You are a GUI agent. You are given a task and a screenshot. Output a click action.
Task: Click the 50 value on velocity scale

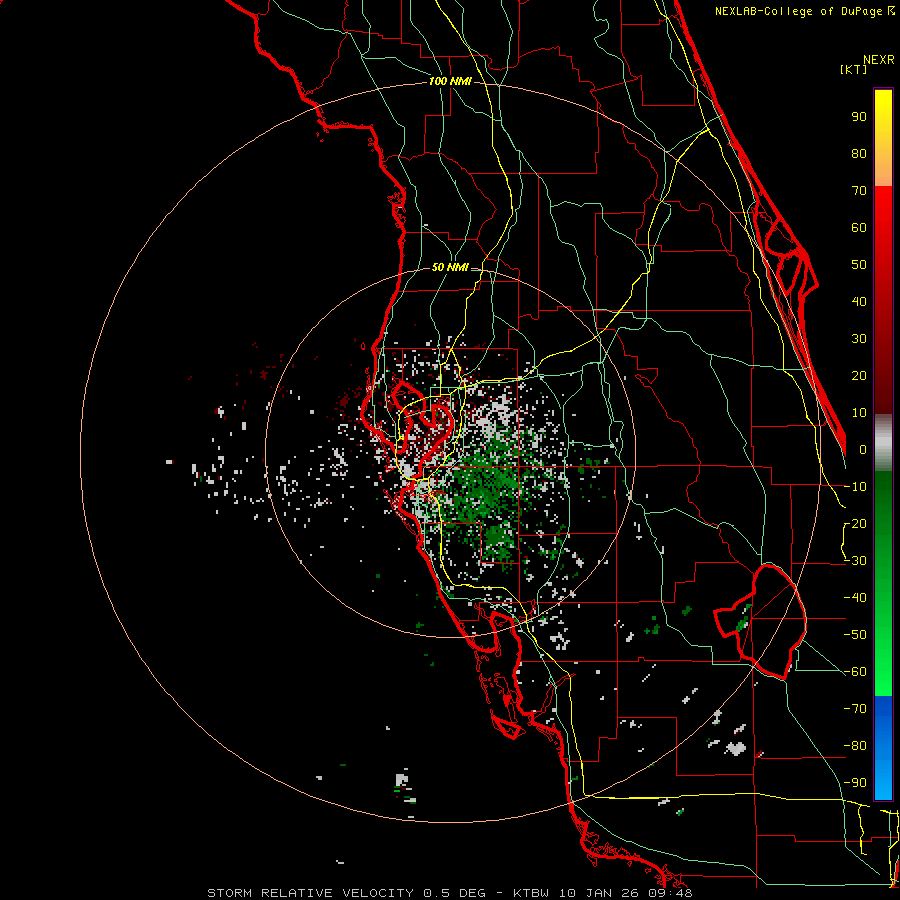pyautogui.click(x=859, y=265)
